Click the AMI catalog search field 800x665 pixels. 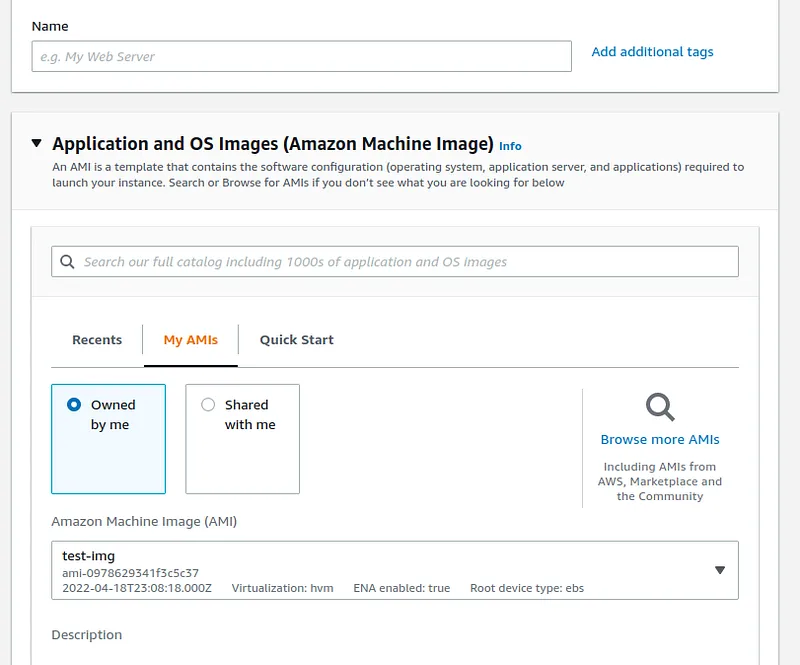(395, 261)
